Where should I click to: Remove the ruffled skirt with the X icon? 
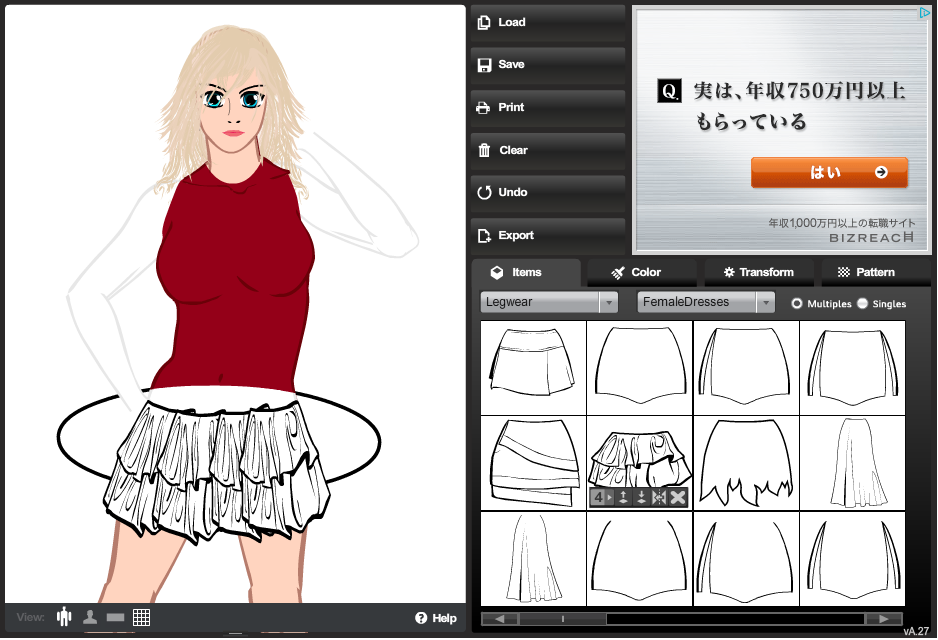pos(678,498)
